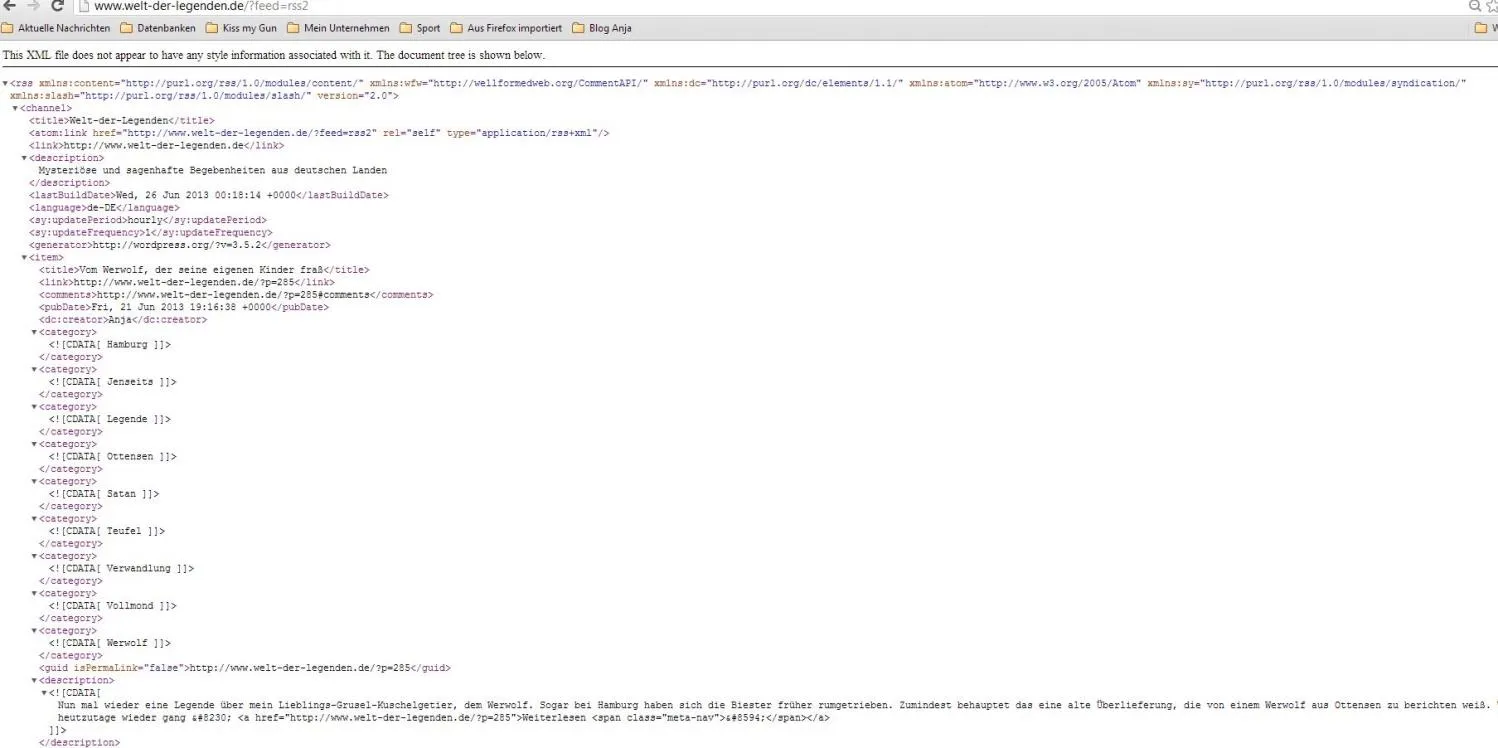Click the generator value http://wordpress.org/?v=3.5.2
1498x748 pixels.
click(176, 245)
